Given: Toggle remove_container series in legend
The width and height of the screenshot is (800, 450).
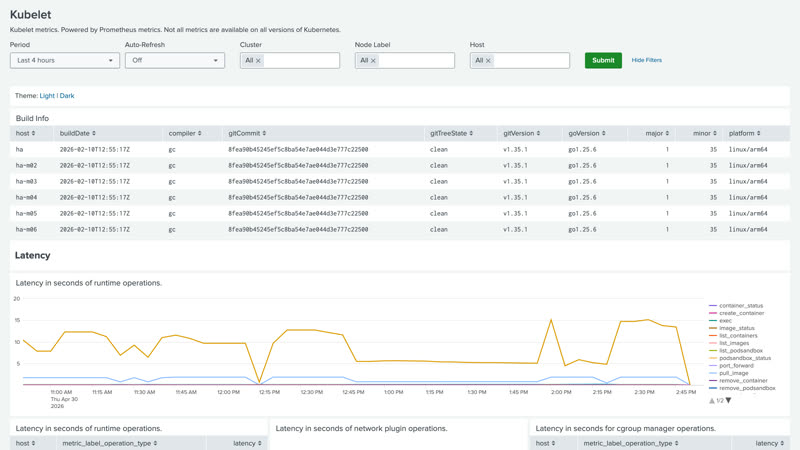Looking at the screenshot, I should coord(738,381).
